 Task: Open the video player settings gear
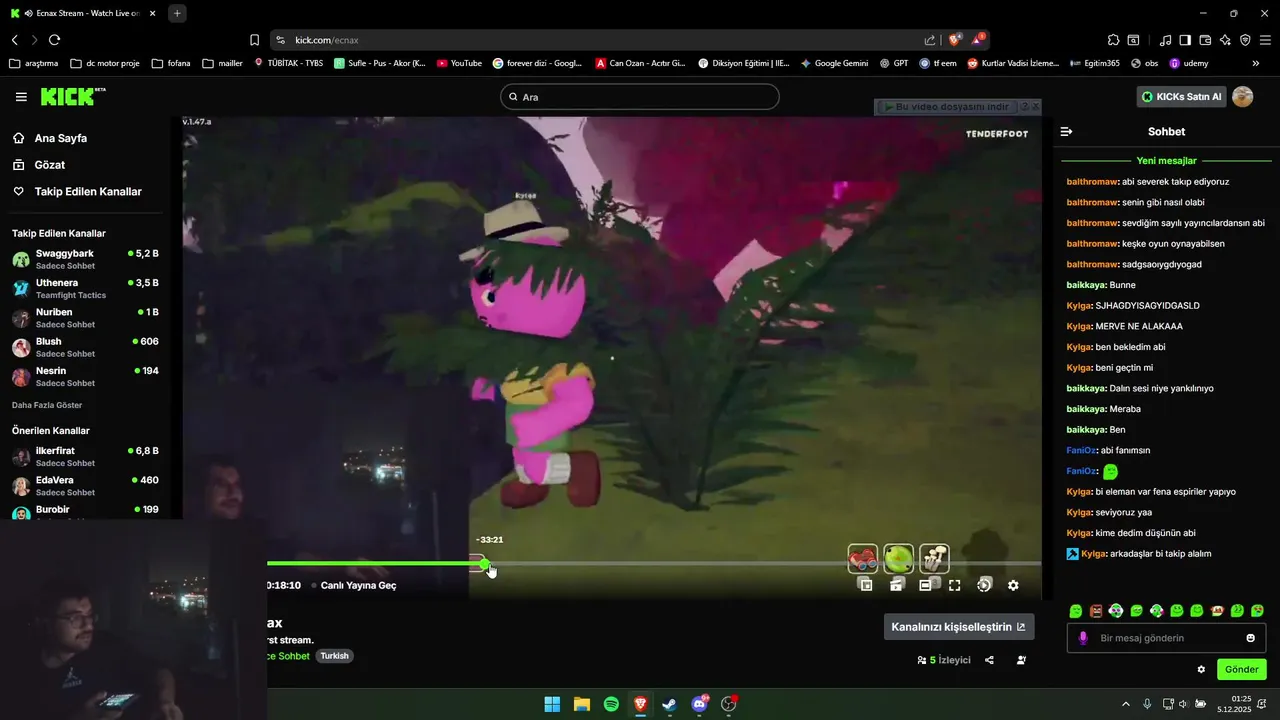[x=1013, y=585]
